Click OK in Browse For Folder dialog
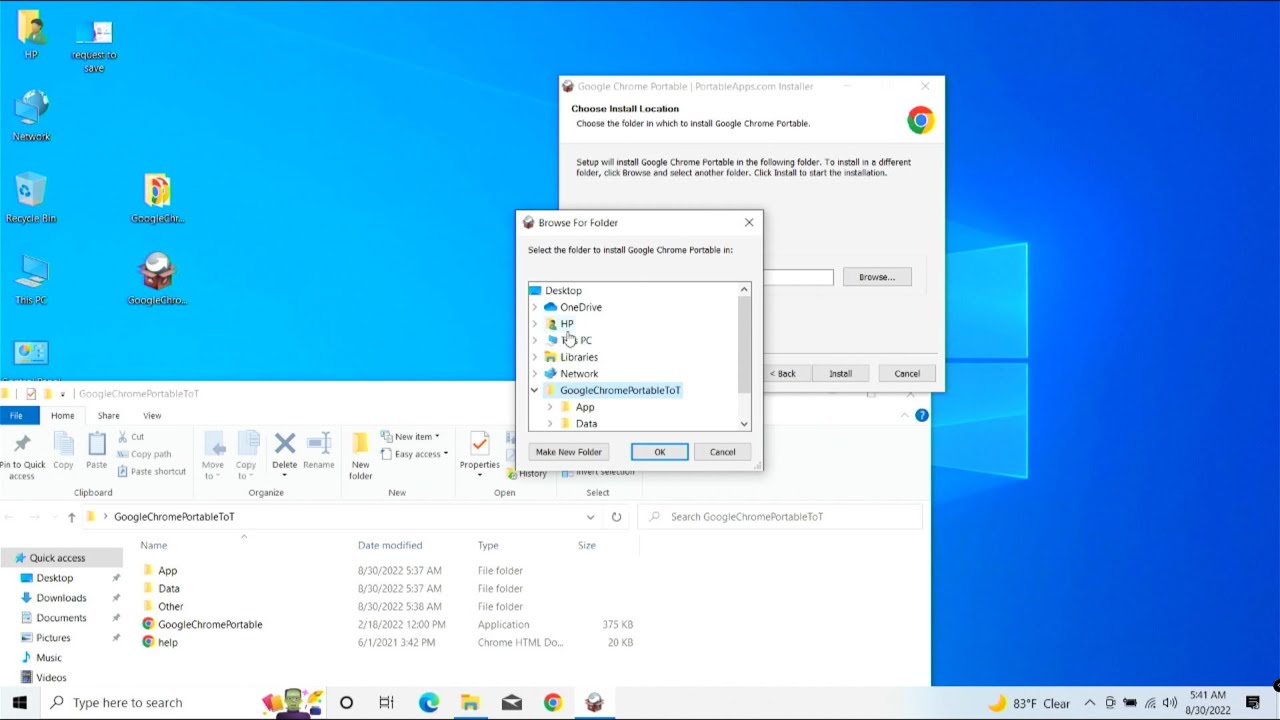Screen dimensions: 1280x720 [659, 452]
